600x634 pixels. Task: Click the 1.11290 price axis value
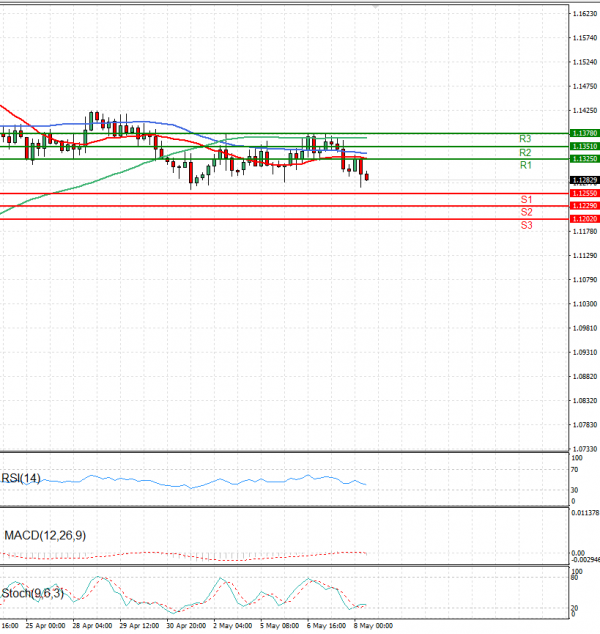tap(585, 256)
